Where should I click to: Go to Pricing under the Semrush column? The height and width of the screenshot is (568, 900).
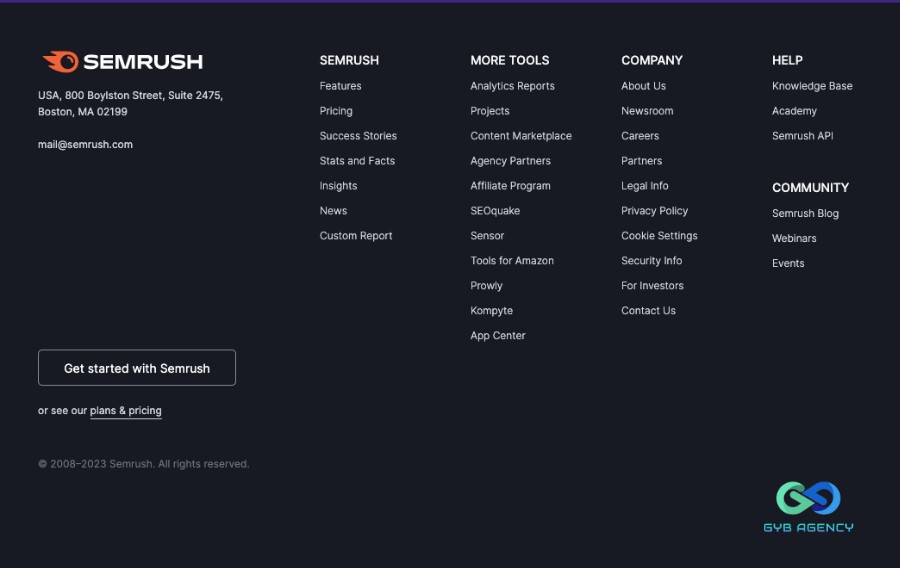(336, 111)
